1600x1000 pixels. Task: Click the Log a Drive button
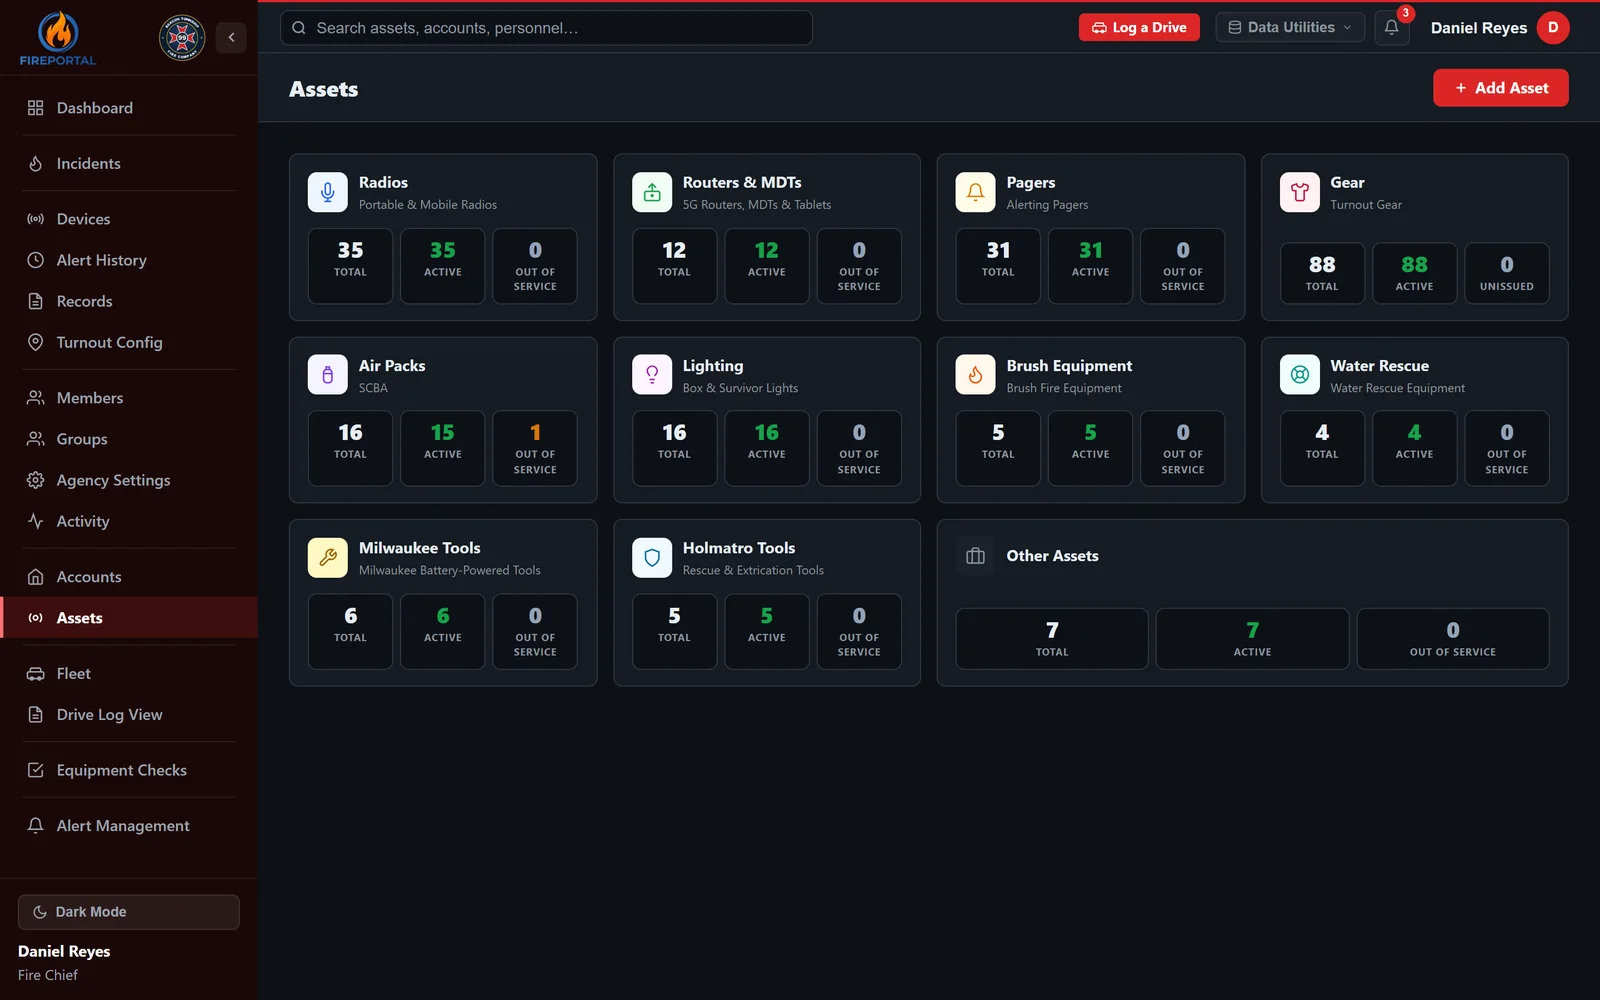[1139, 27]
